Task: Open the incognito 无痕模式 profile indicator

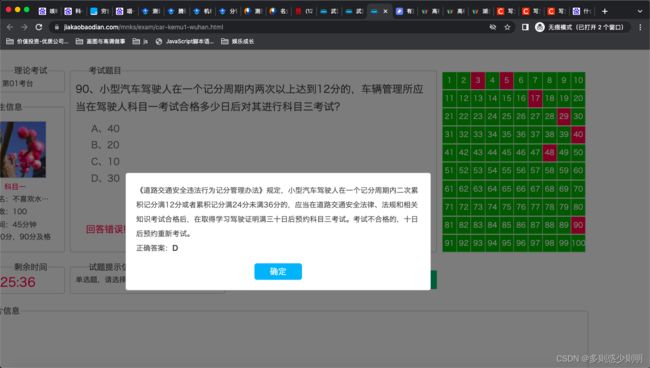Action: pos(581,27)
